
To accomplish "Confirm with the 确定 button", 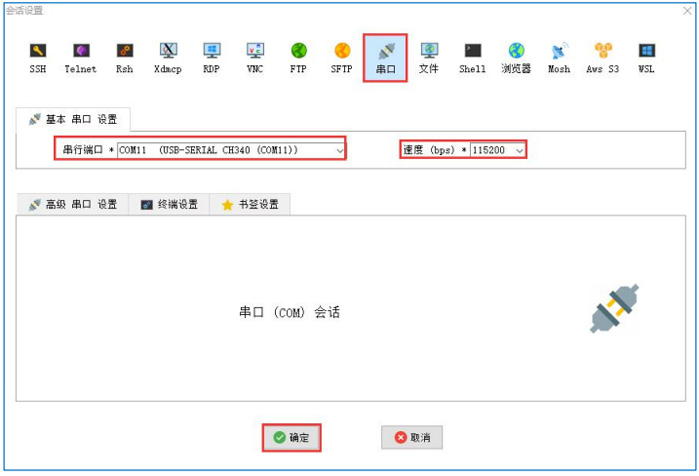I will (292, 438).
